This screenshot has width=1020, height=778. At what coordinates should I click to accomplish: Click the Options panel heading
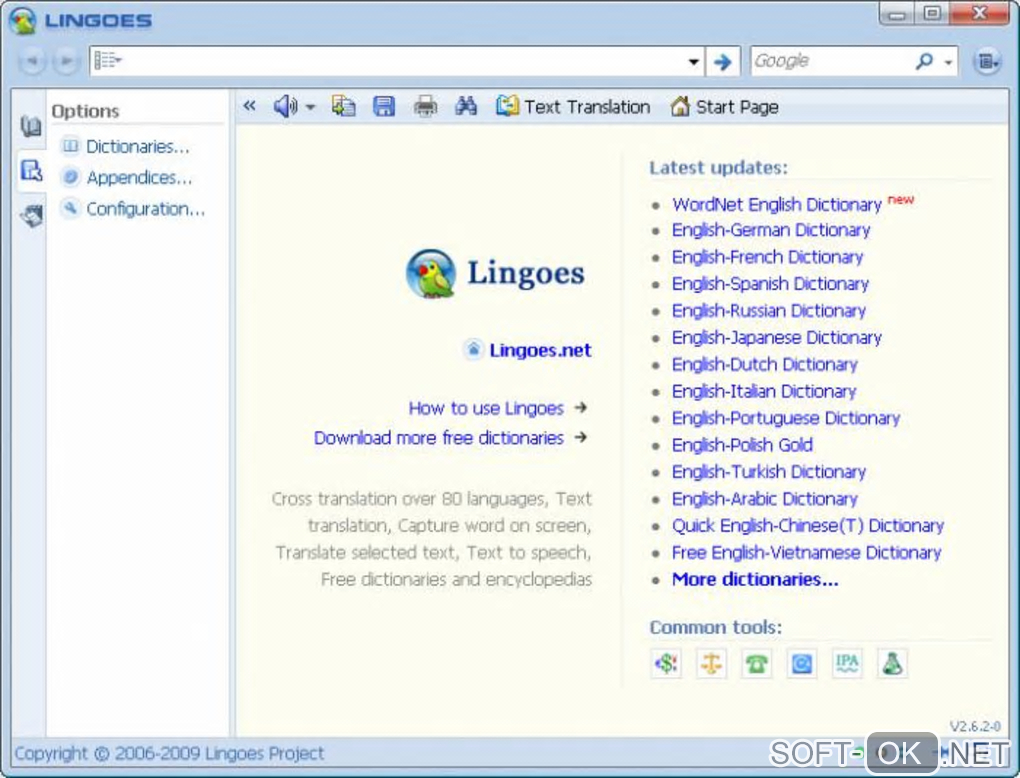click(85, 111)
